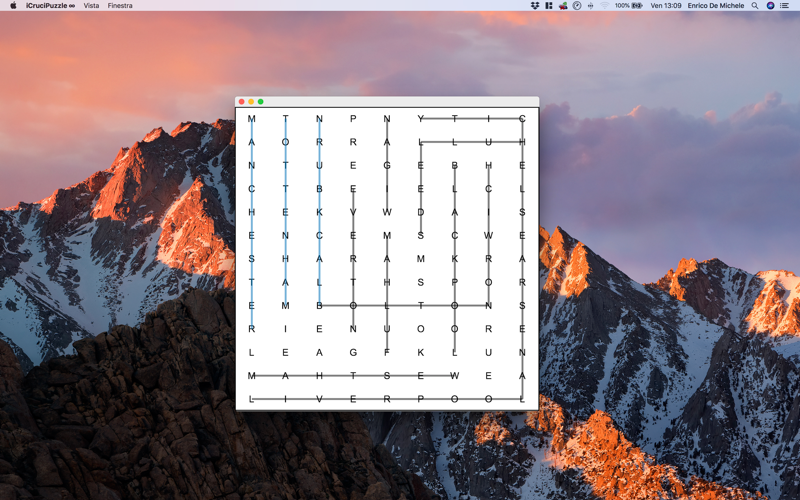Click the Ven 13:09 clock
The width and height of the screenshot is (800, 500).
click(x=666, y=6)
